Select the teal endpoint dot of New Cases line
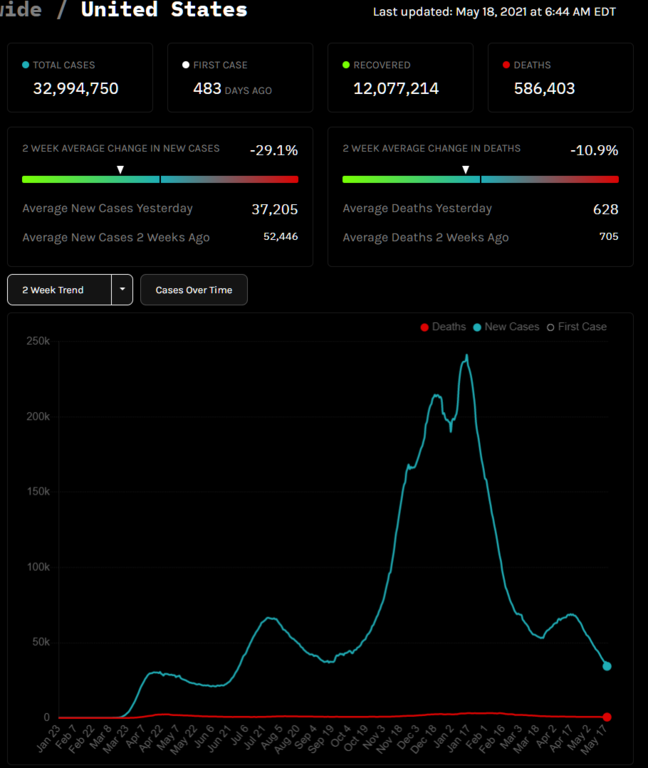Viewport: 648px width, 768px height. click(x=607, y=666)
